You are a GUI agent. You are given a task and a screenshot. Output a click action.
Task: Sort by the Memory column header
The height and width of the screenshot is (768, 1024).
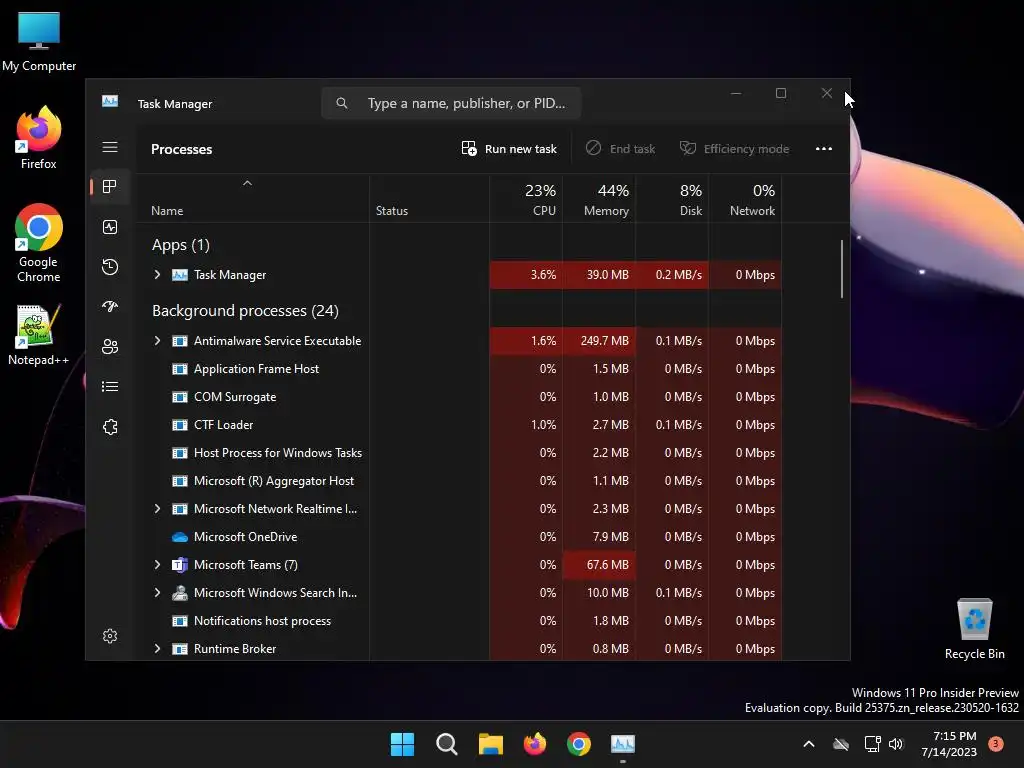click(x=599, y=200)
